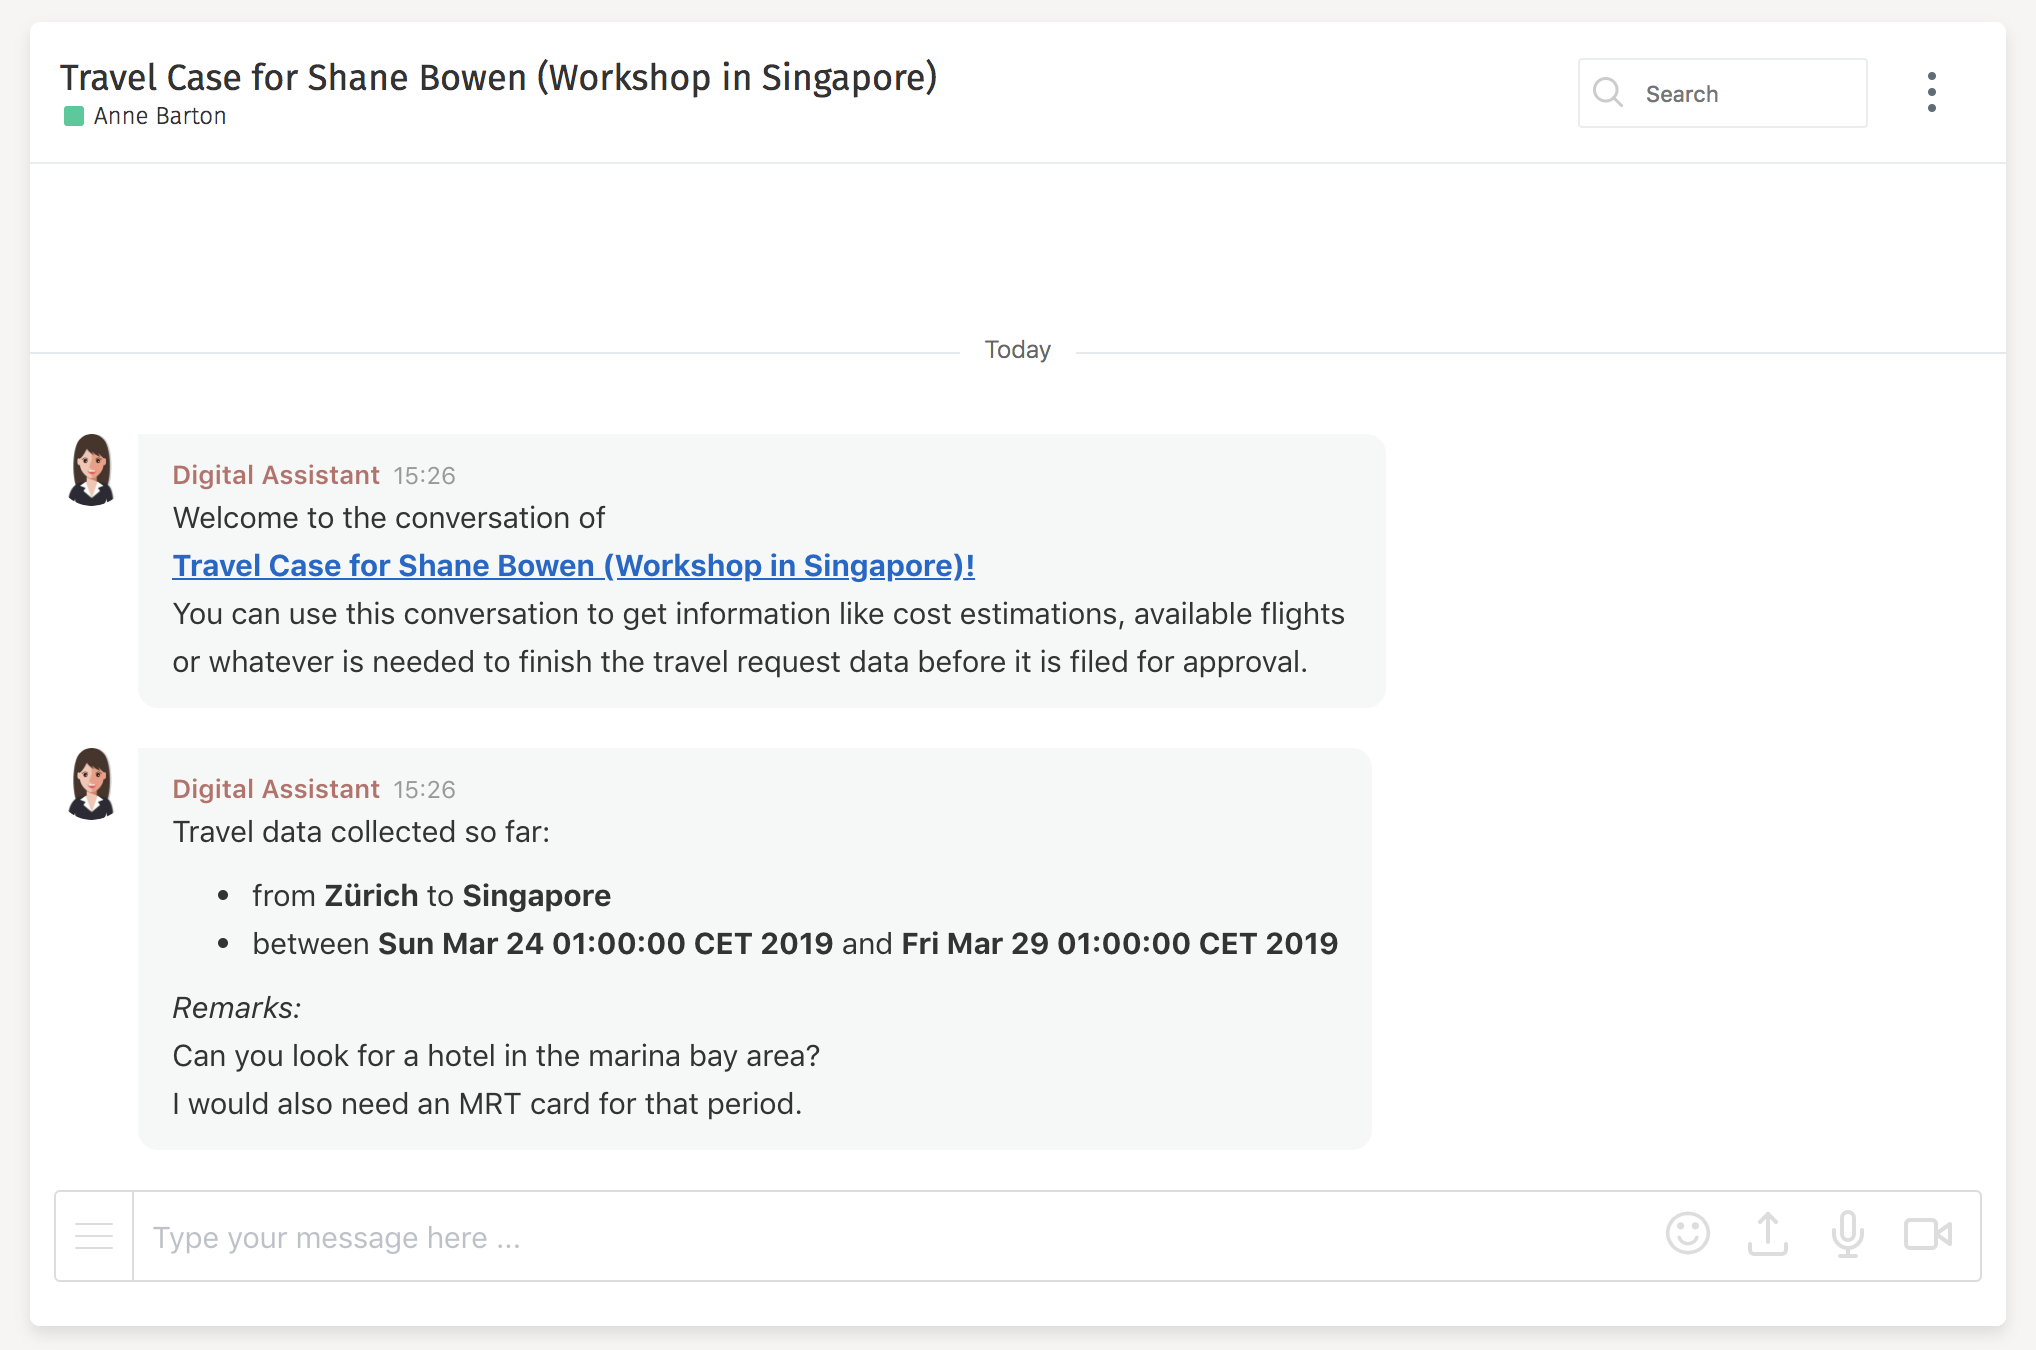Click Anne Barton's green status indicator
The width and height of the screenshot is (2036, 1350).
73,116
